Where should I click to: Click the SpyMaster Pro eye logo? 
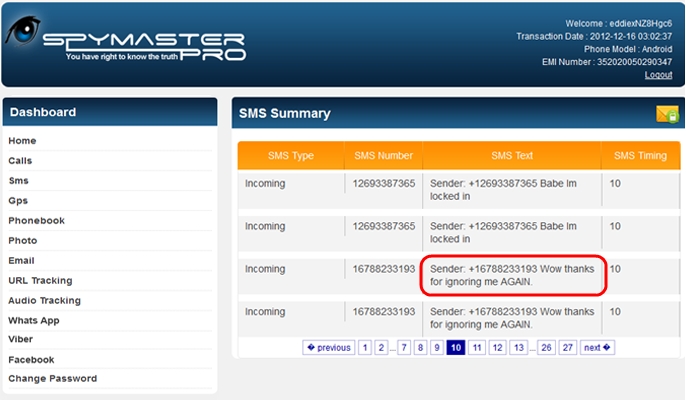tap(23, 31)
